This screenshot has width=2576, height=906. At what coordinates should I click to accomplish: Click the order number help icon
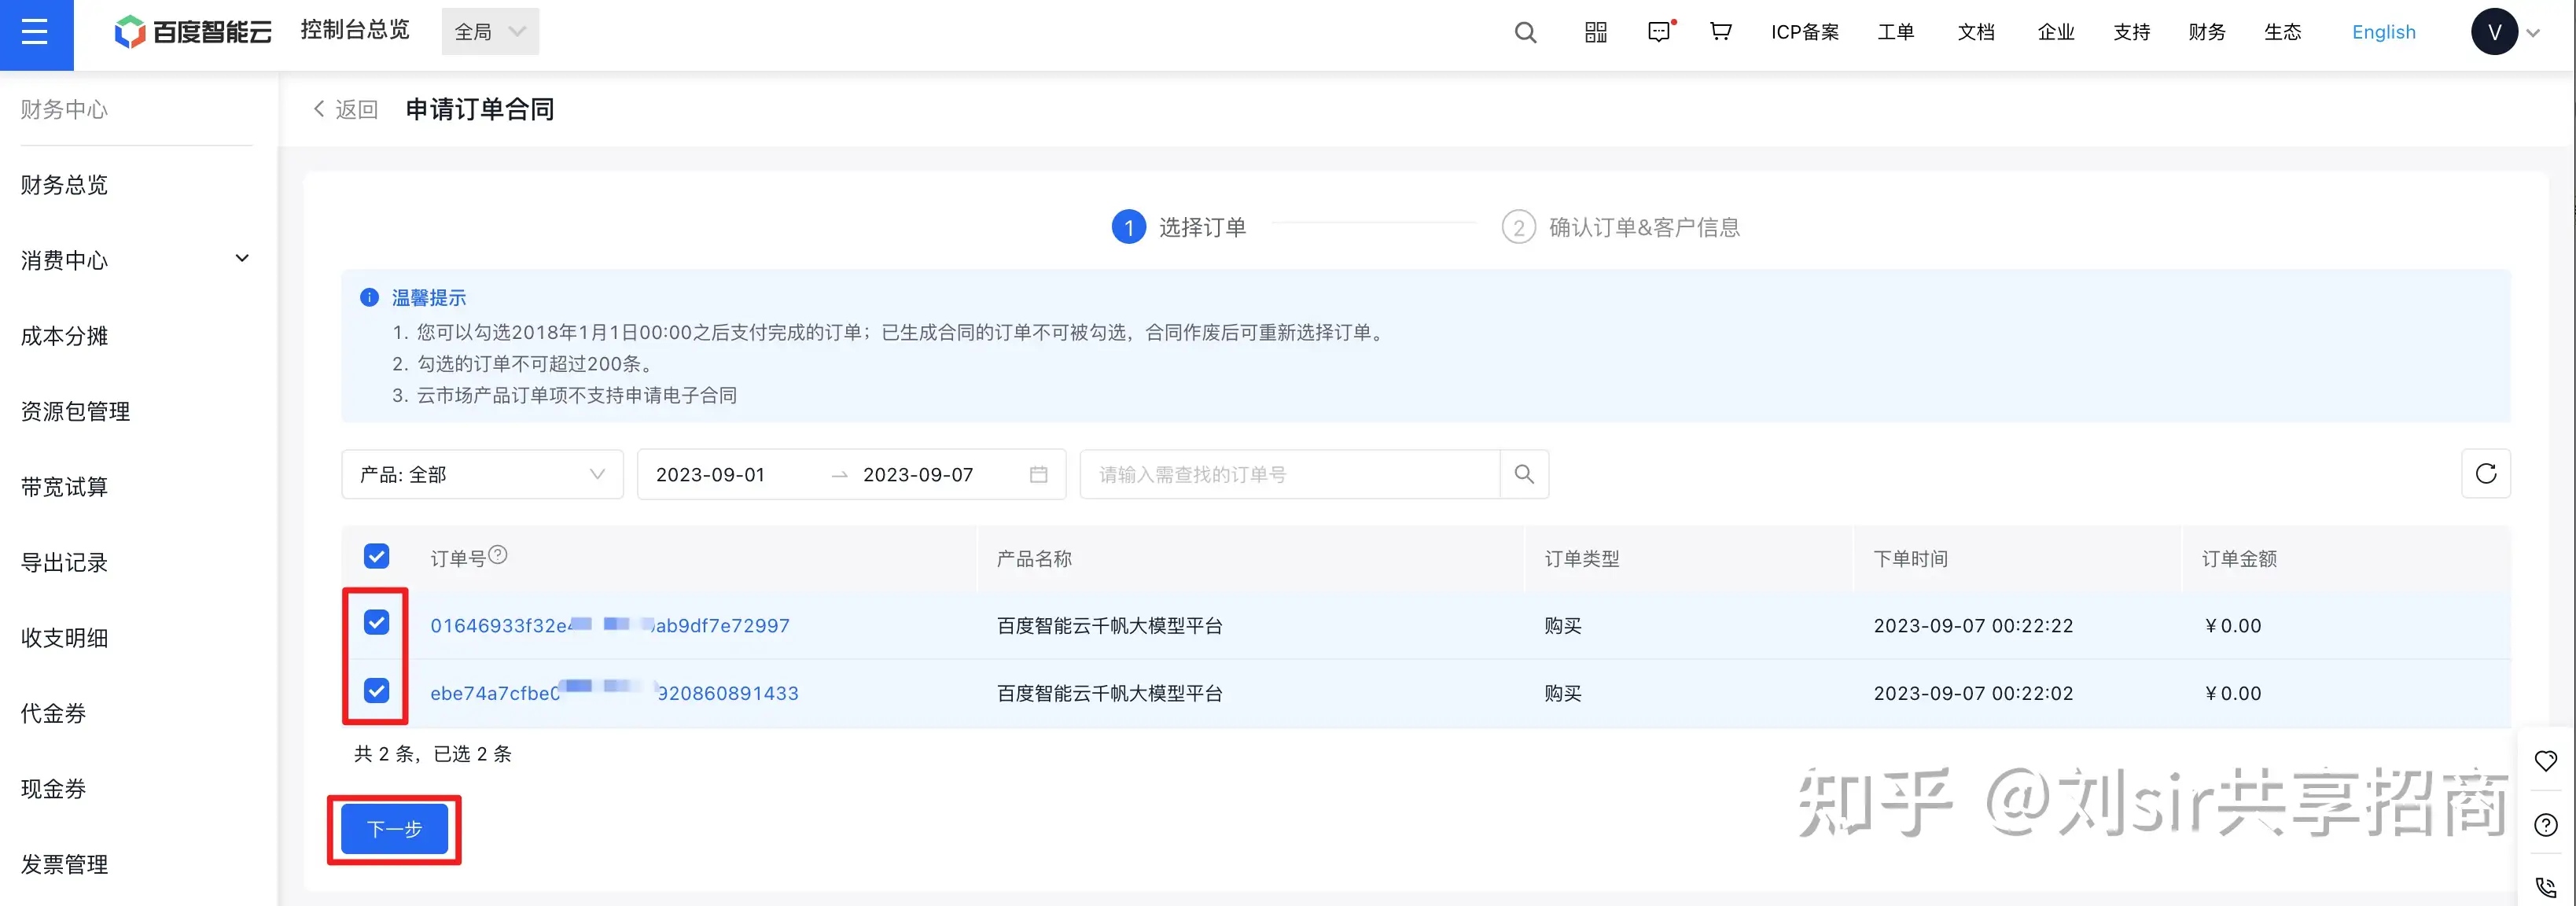tap(498, 554)
